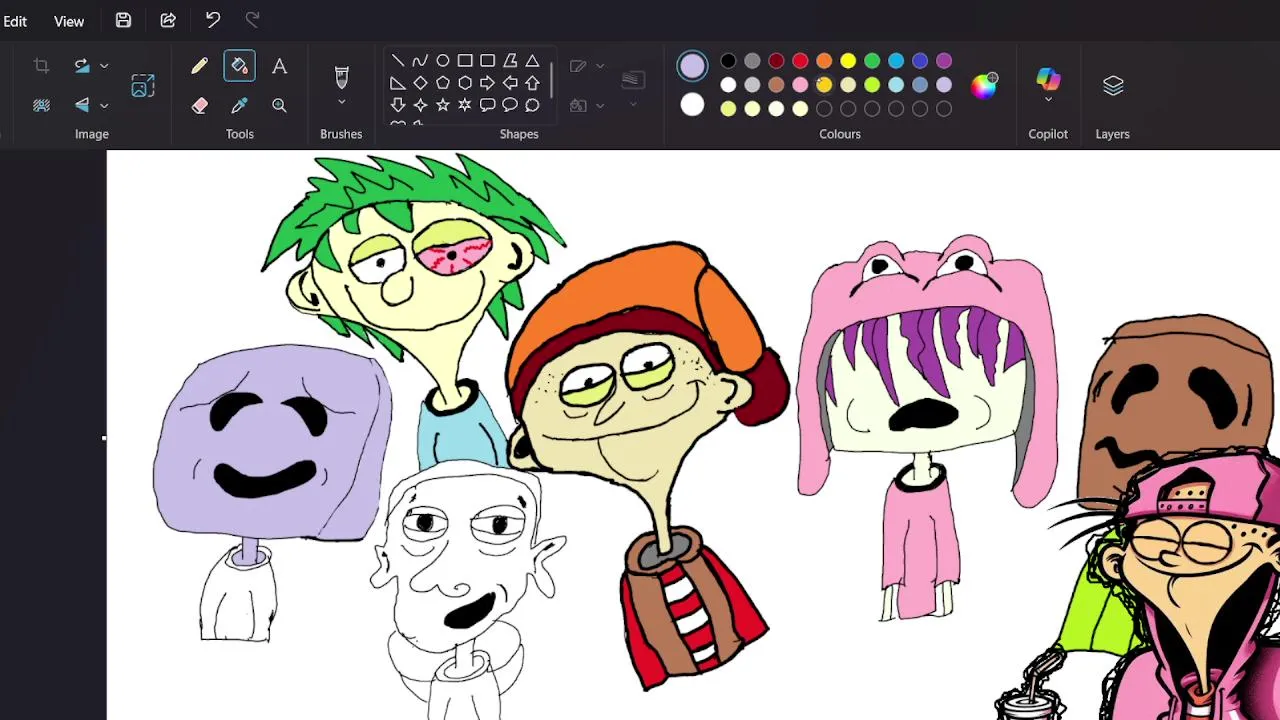1280x720 pixels.
Task: Choose the Six-point star shape
Action: click(465, 105)
